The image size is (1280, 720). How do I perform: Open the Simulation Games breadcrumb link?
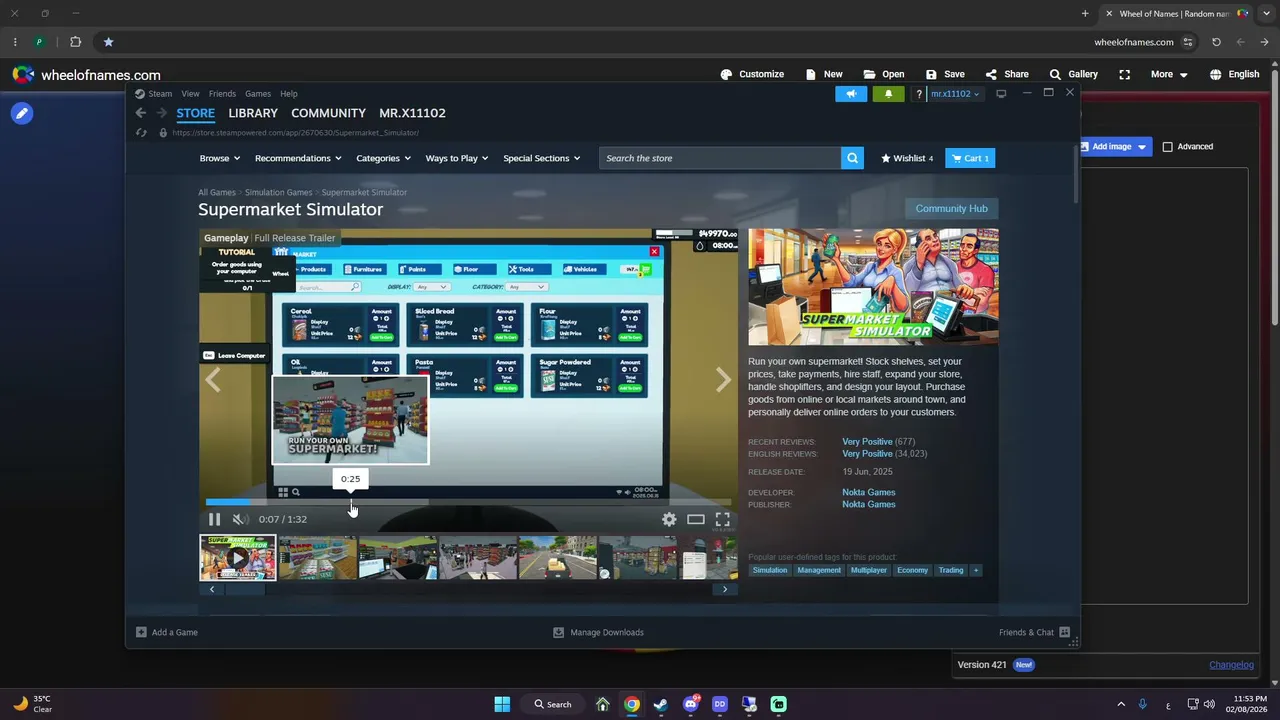pyautogui.click(x=278, y=192)
